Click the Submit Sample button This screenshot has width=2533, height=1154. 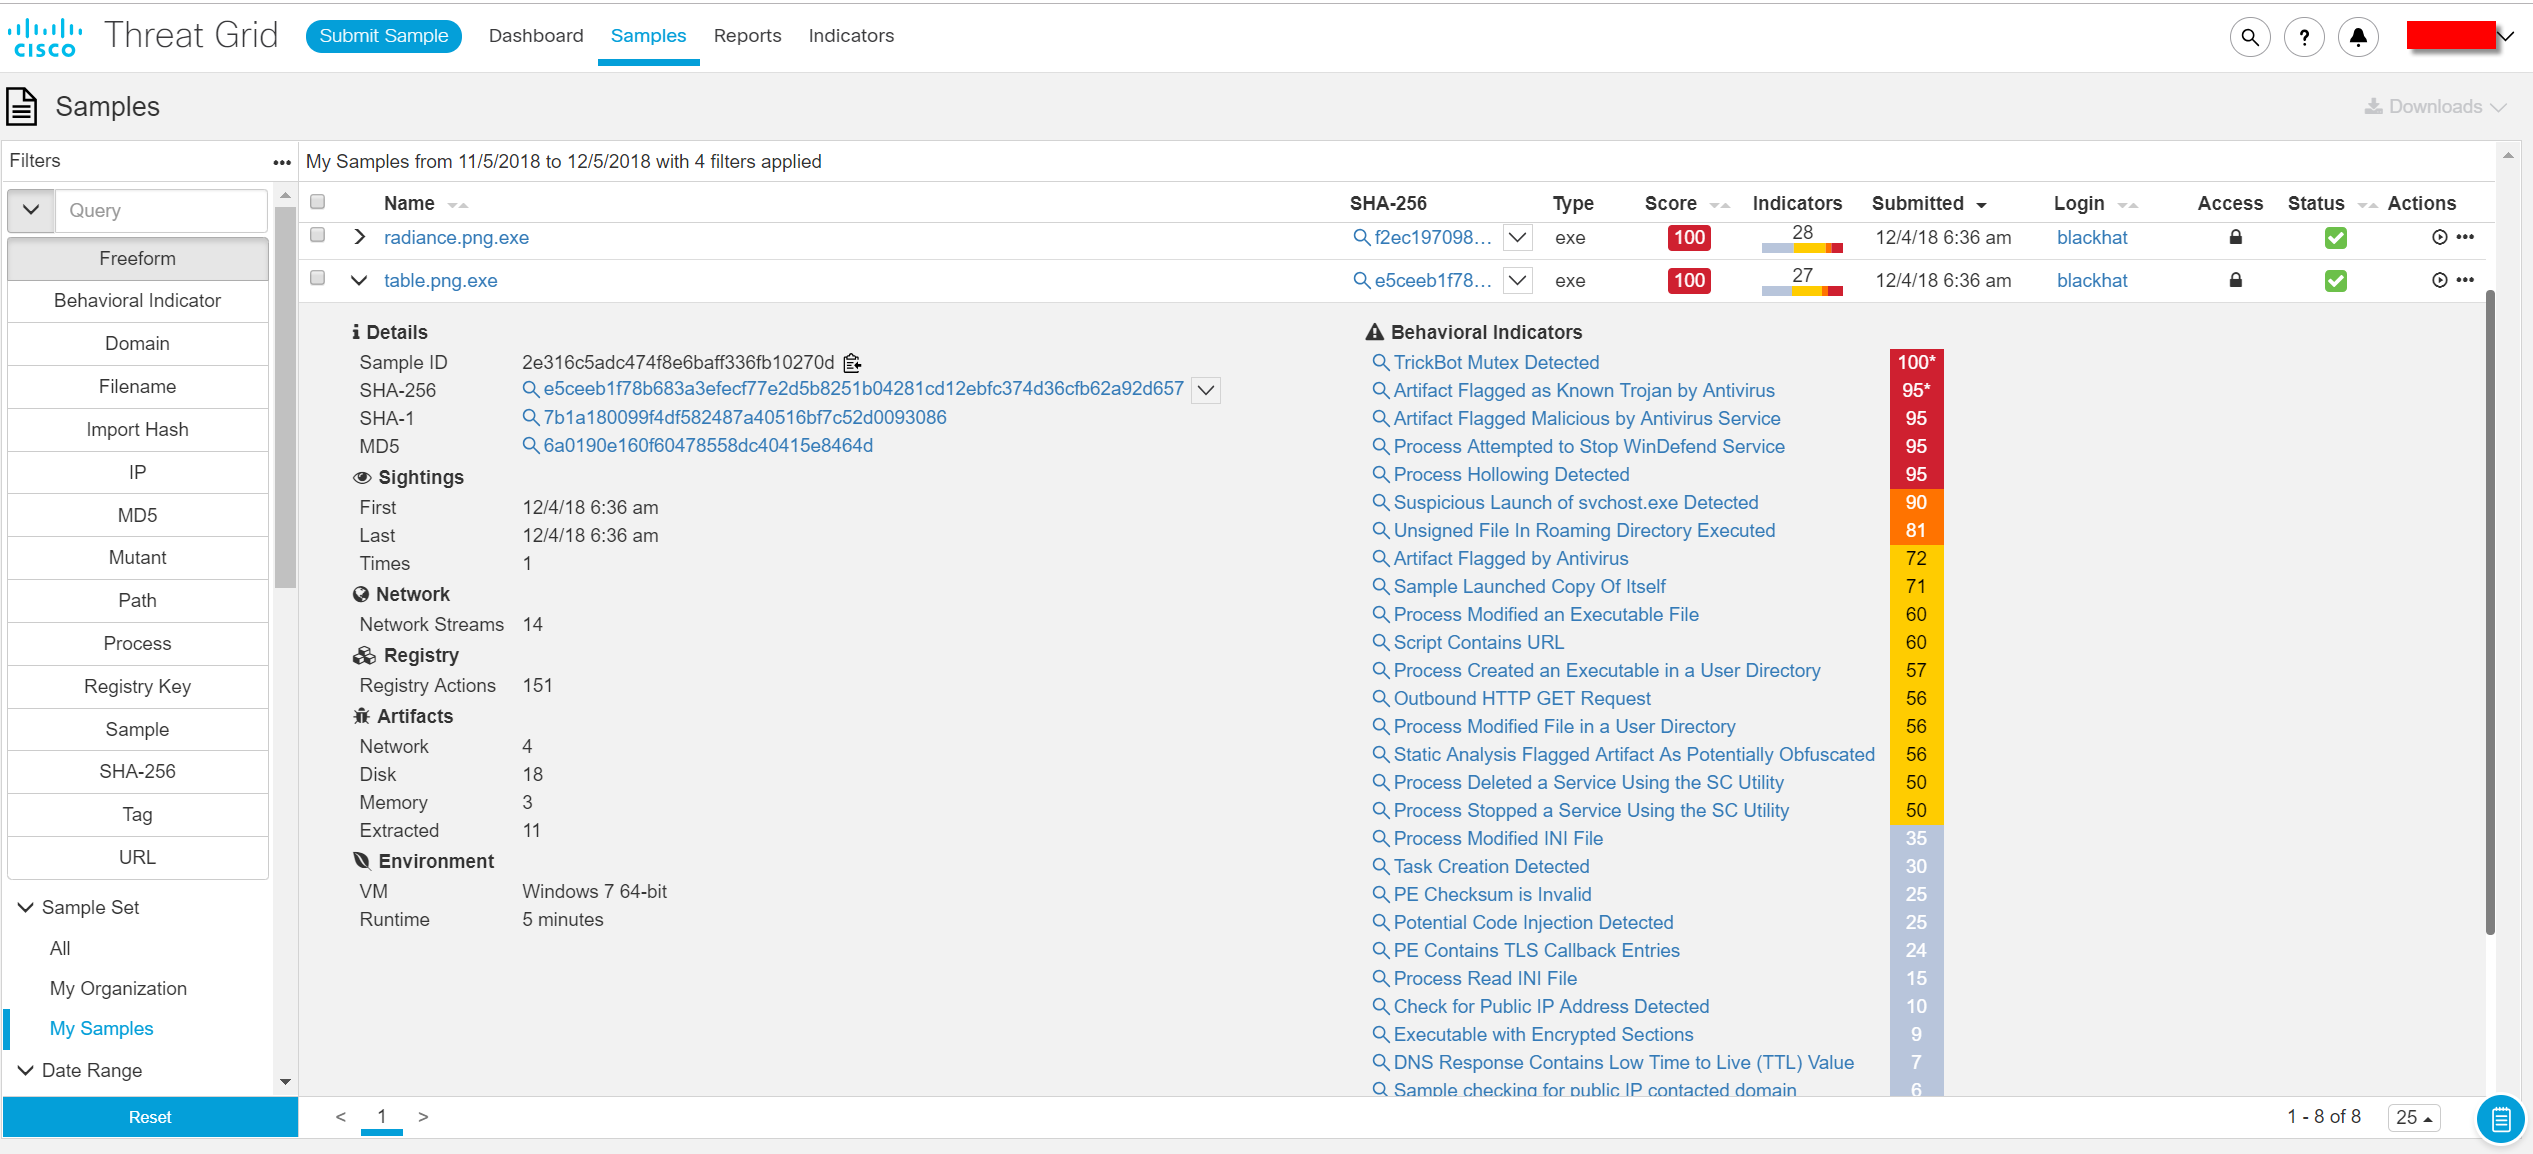383,36
